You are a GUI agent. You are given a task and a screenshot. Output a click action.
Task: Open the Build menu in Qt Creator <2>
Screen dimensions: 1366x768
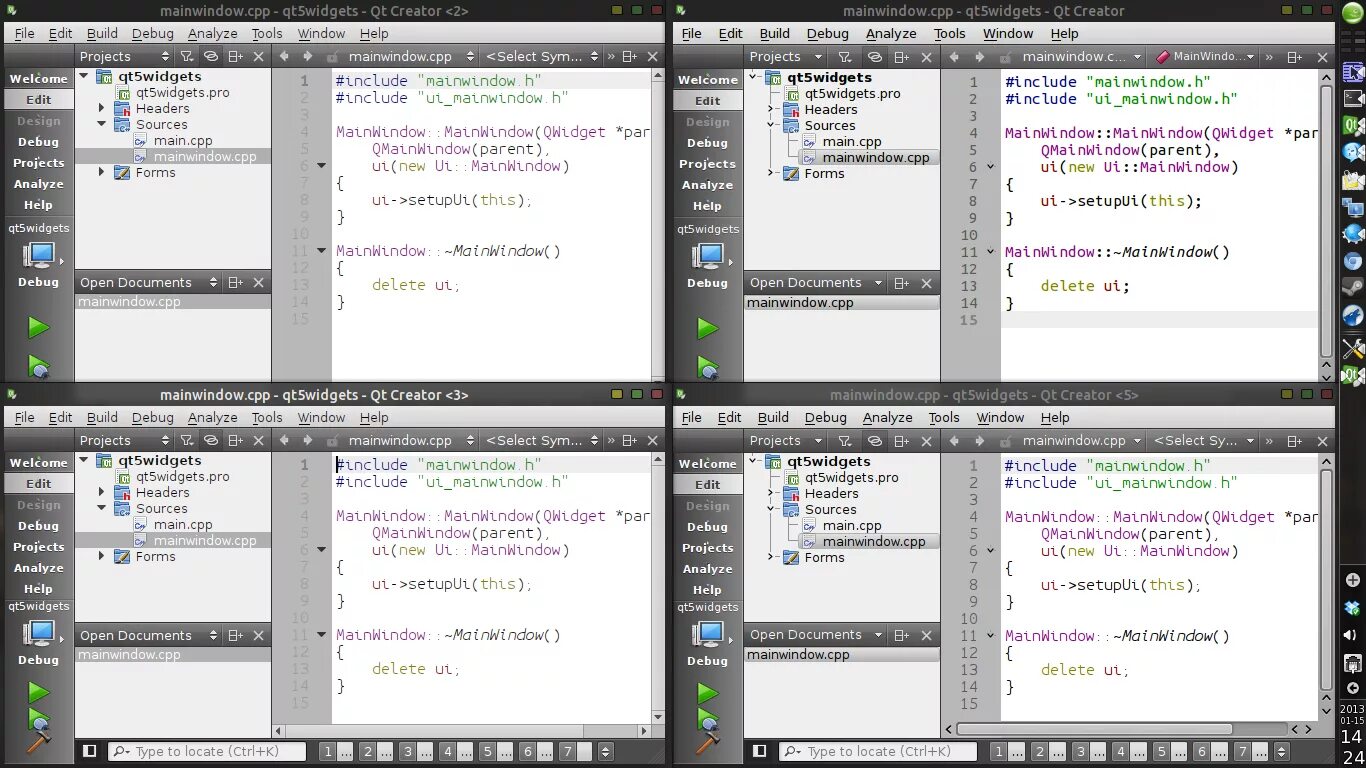[102, 33]
